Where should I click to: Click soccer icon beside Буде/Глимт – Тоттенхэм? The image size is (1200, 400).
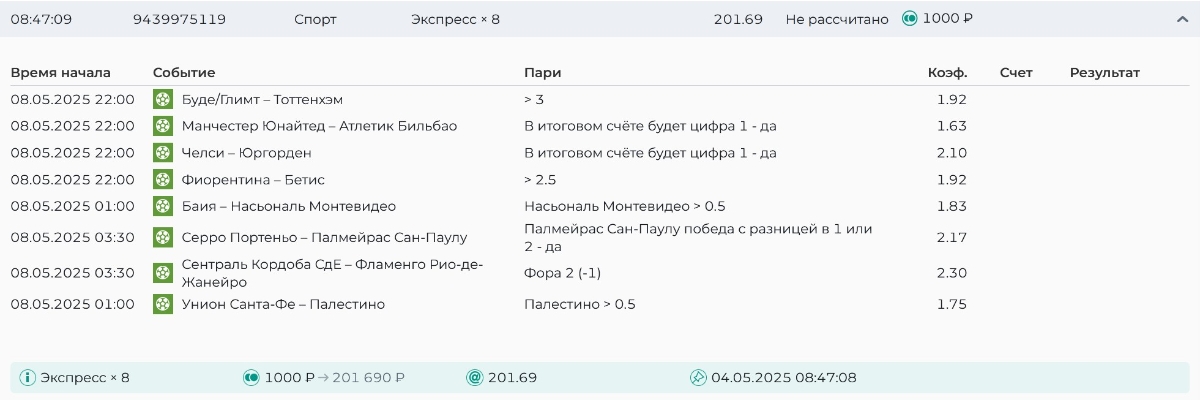tap(163, 99)
